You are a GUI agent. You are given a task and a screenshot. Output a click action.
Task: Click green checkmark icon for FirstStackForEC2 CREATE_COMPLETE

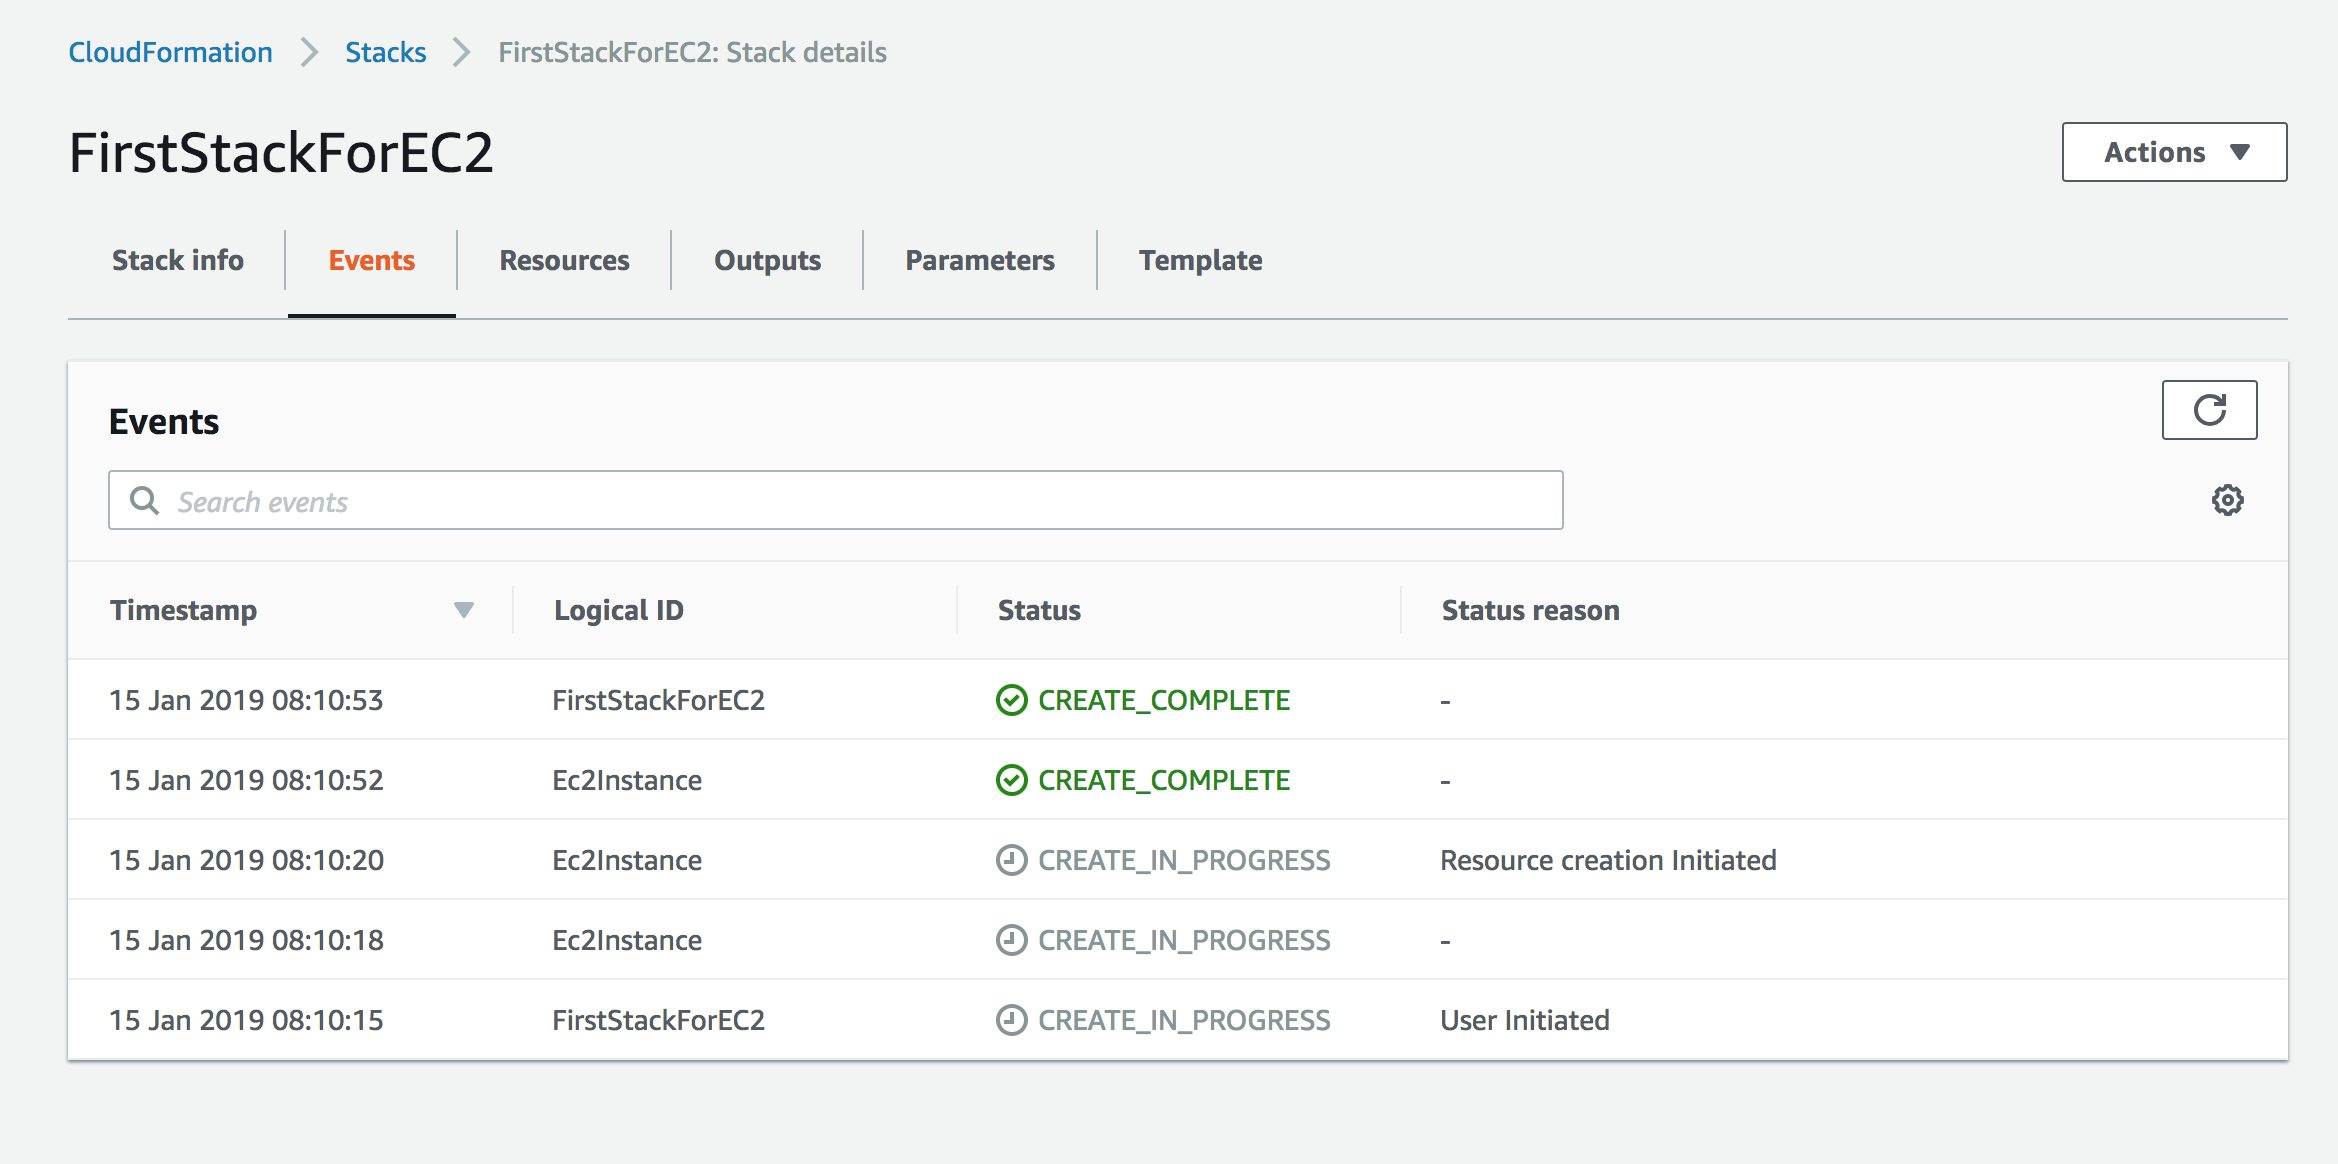(x=1011, y=700)
